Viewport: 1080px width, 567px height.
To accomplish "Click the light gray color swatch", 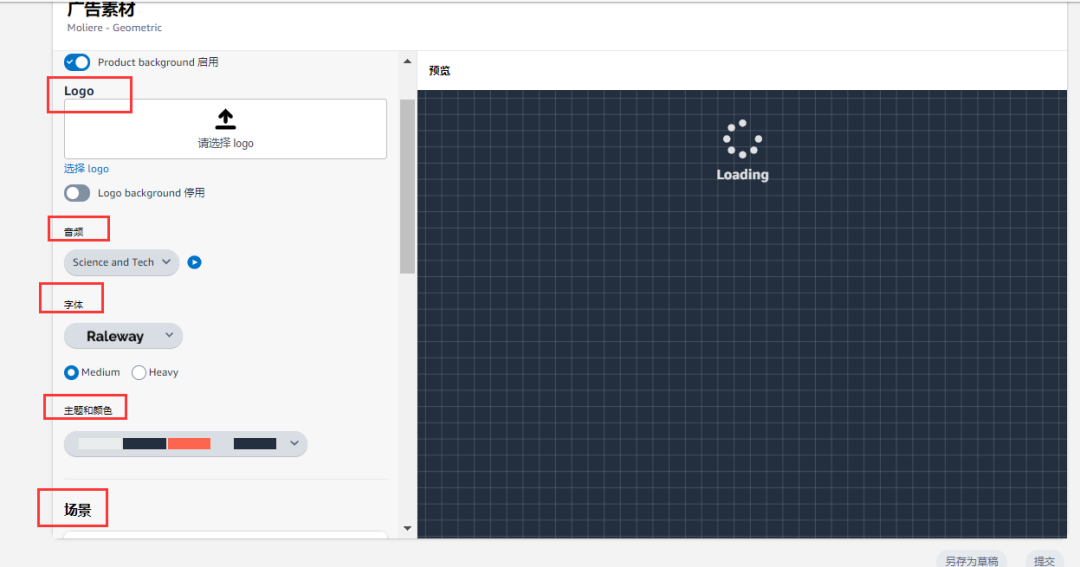I will (101, 444).
